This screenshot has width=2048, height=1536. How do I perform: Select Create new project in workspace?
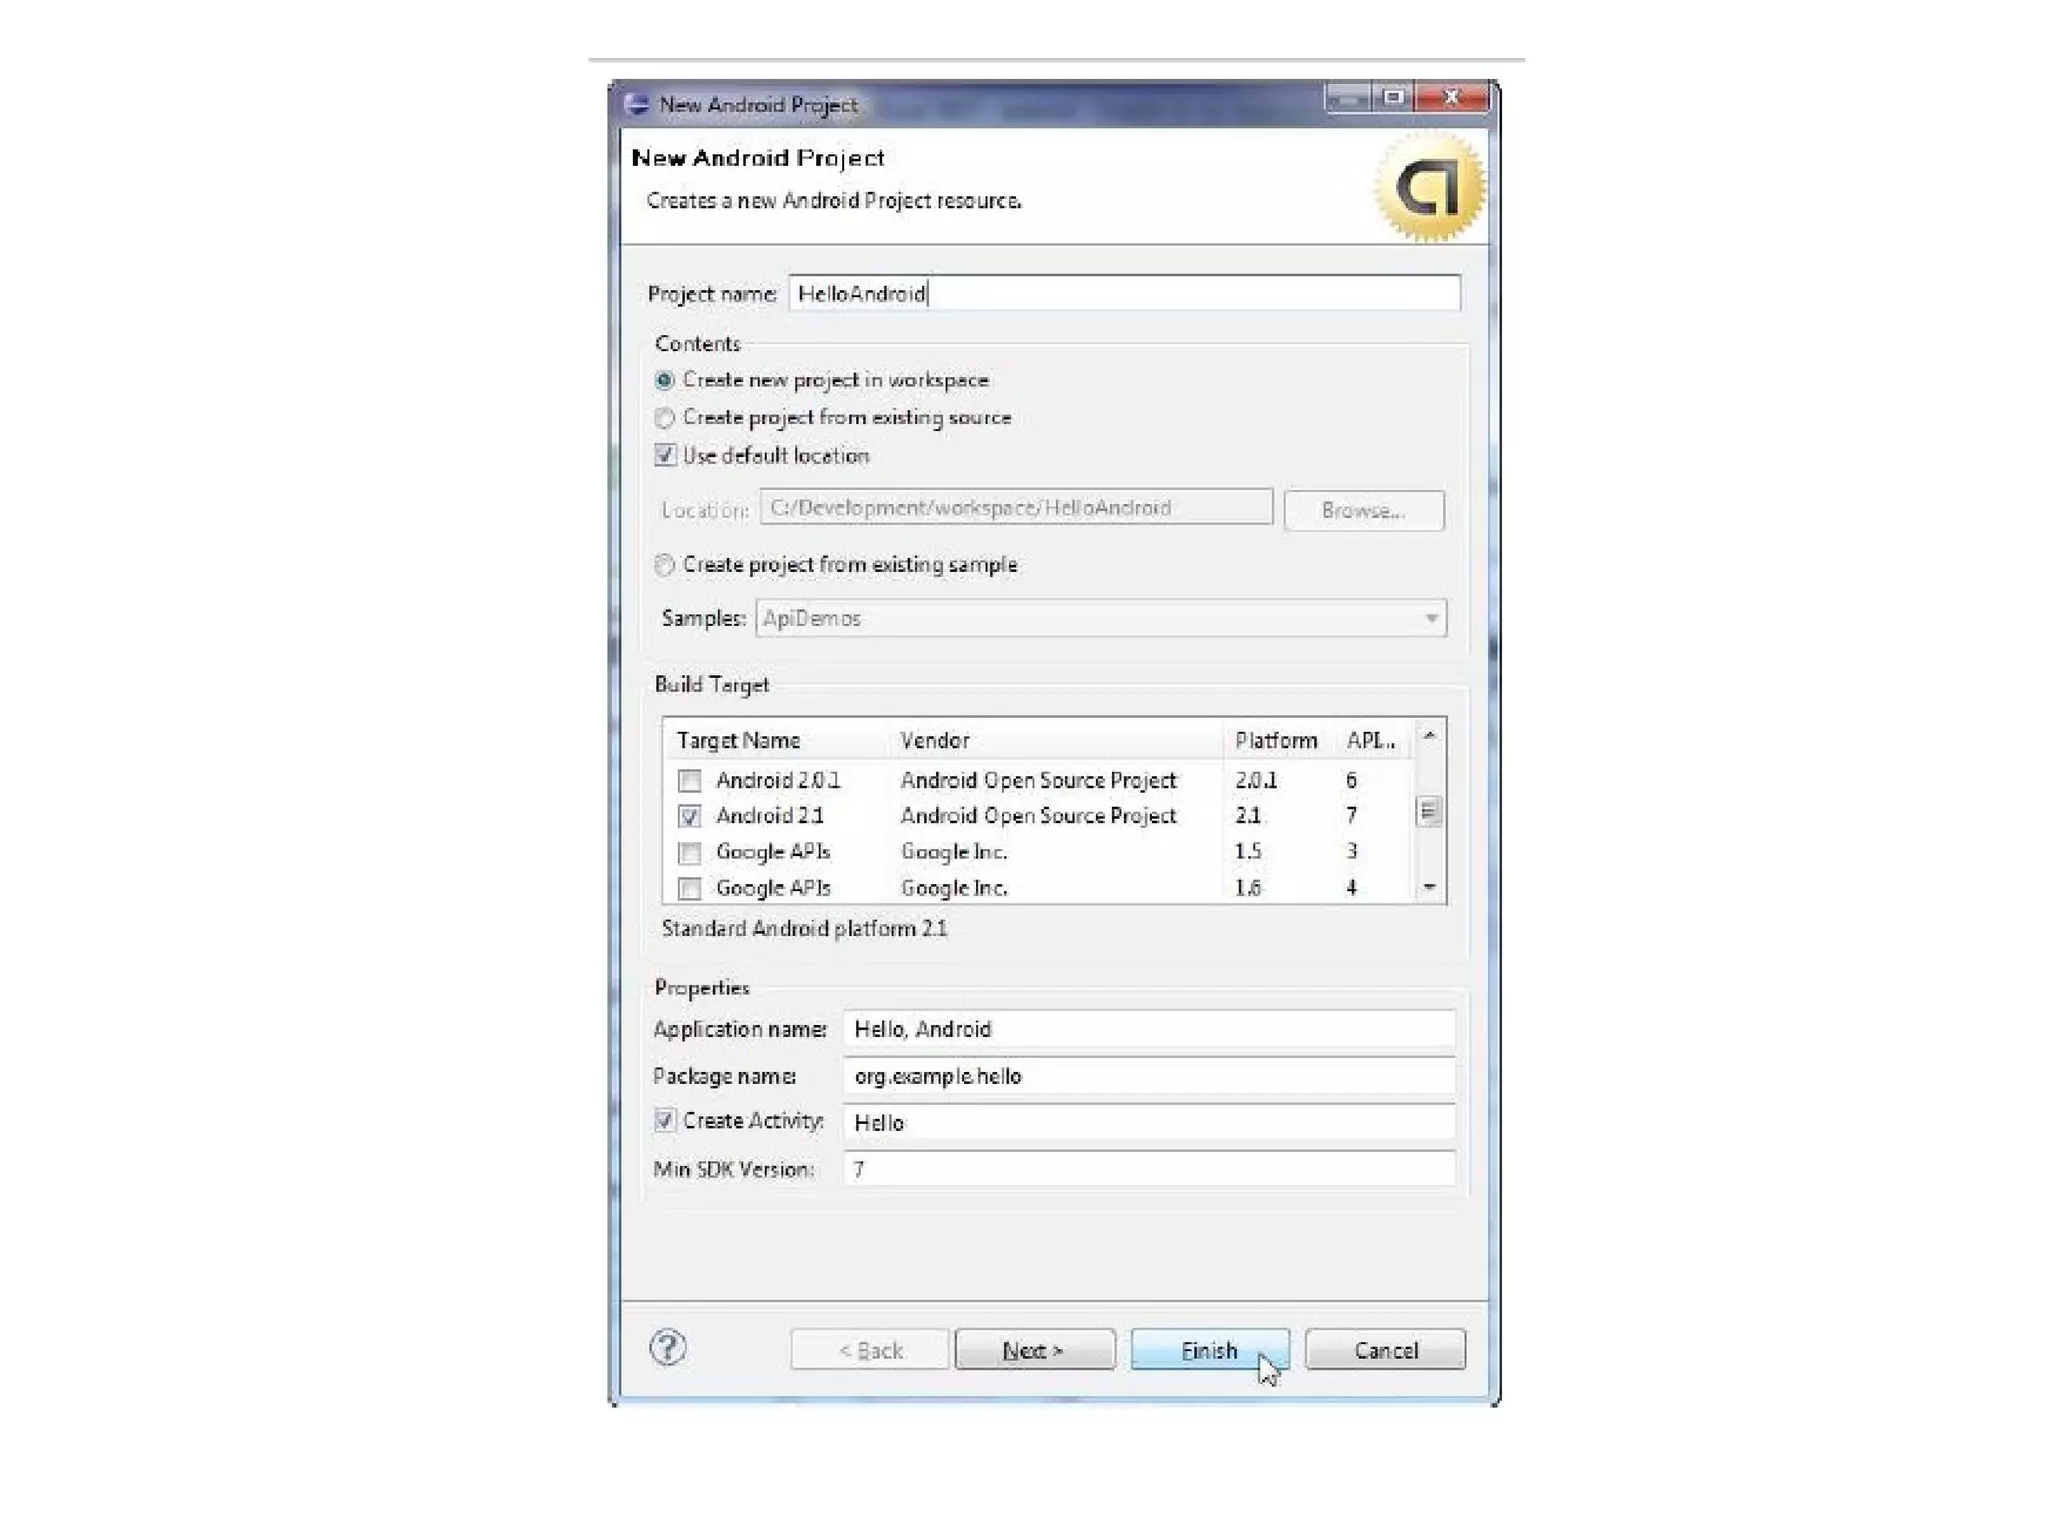click(x=665, y=380)
